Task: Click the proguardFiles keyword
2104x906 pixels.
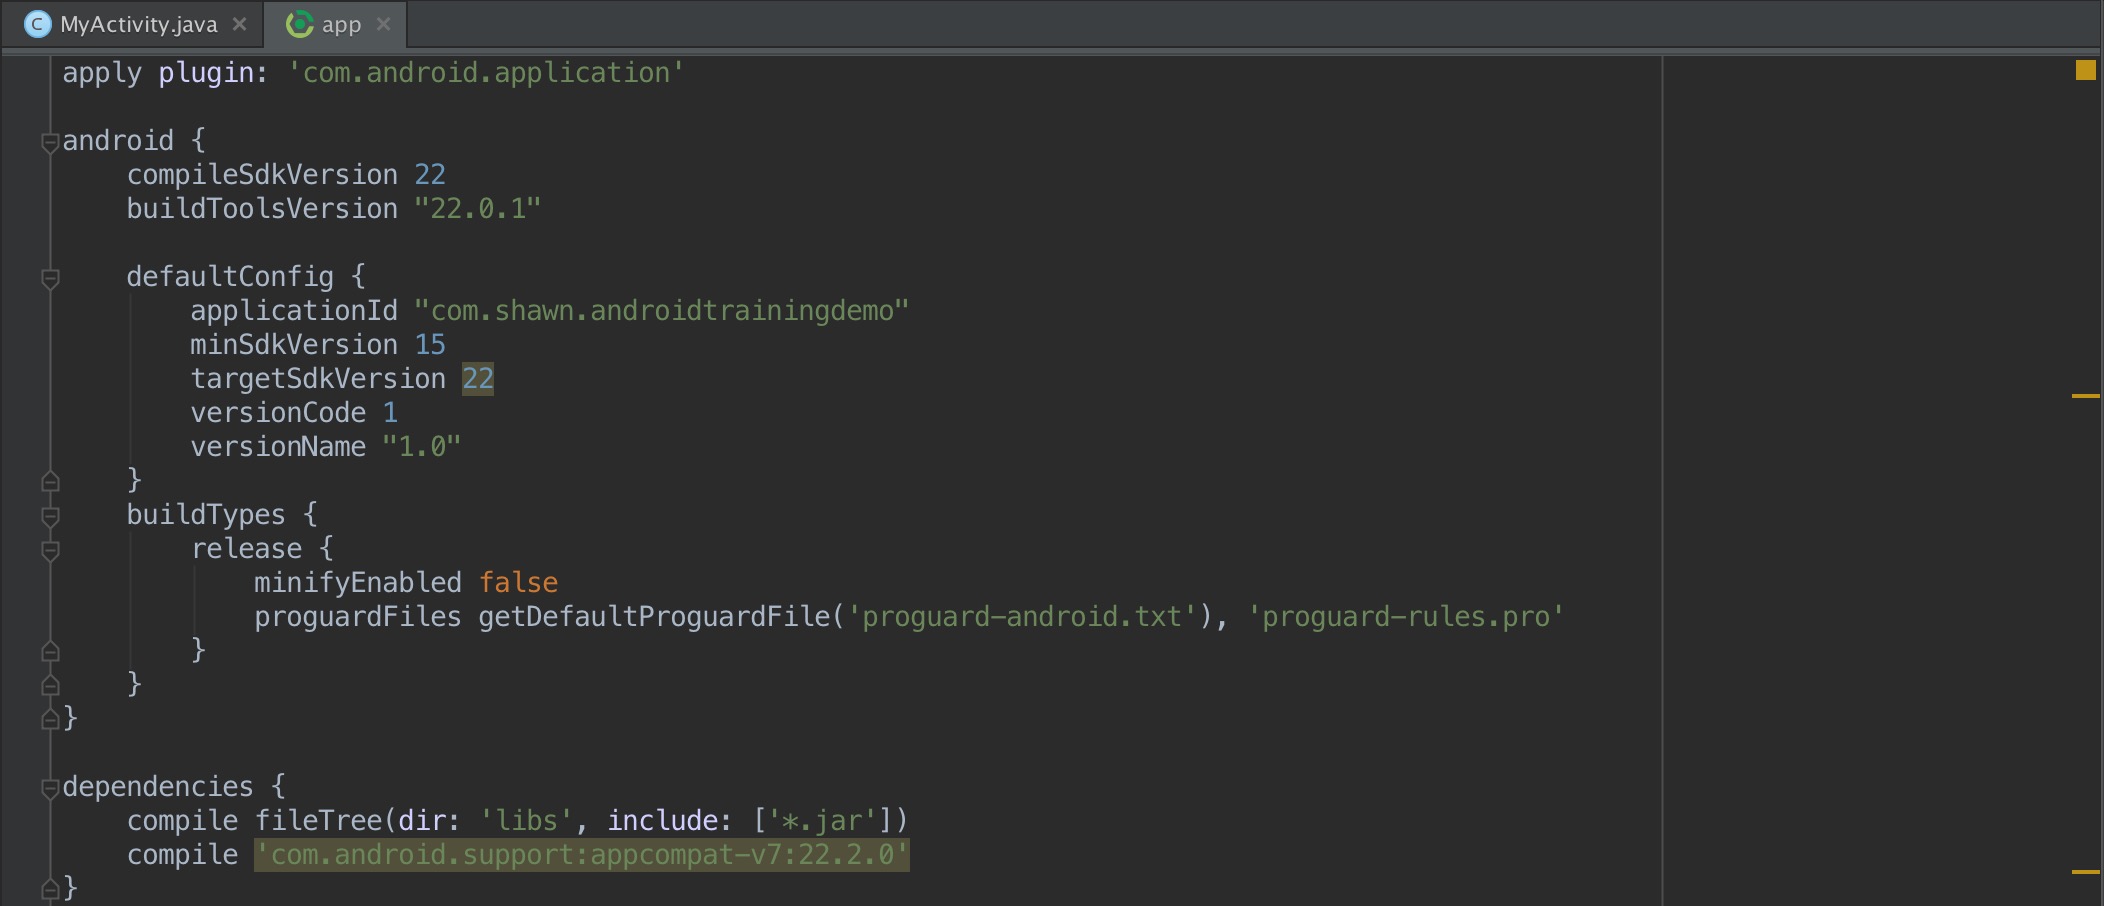Action: (x=358, y=617)
